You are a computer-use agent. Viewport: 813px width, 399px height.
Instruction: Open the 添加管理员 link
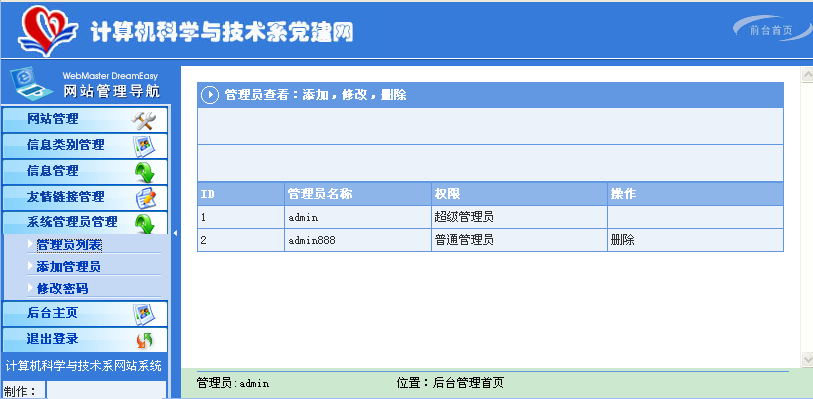click(68, 267)
